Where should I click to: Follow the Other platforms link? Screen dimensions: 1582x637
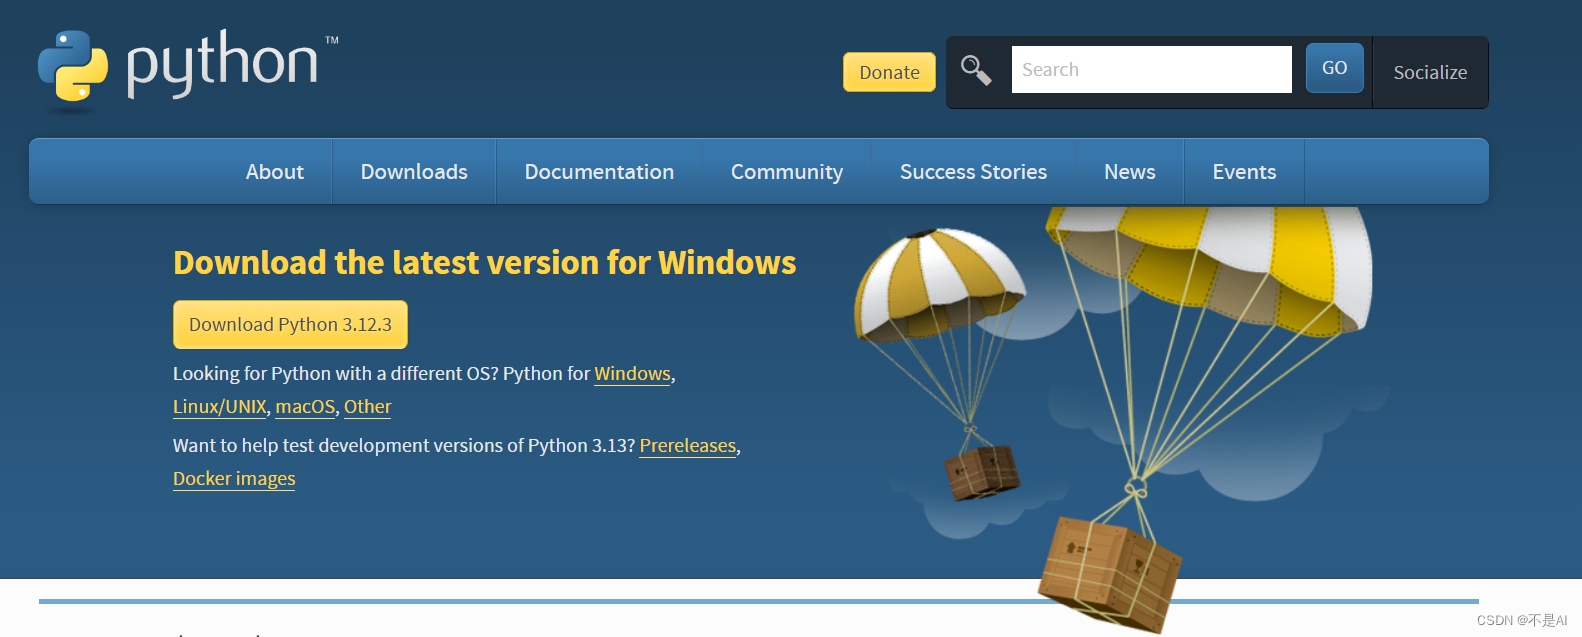[x=368, y=407]
